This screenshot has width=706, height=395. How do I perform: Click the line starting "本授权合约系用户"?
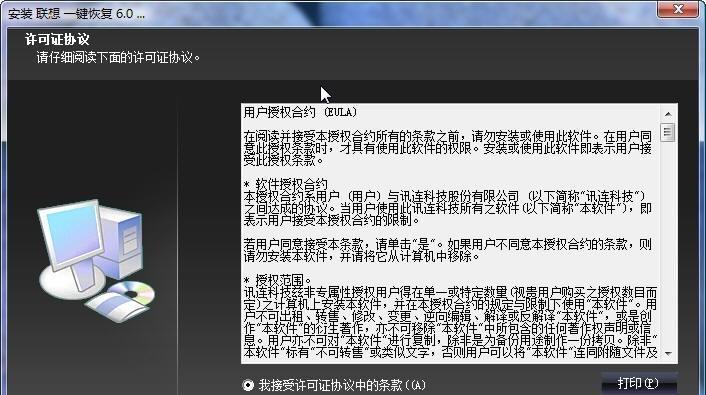pos(445,196)
